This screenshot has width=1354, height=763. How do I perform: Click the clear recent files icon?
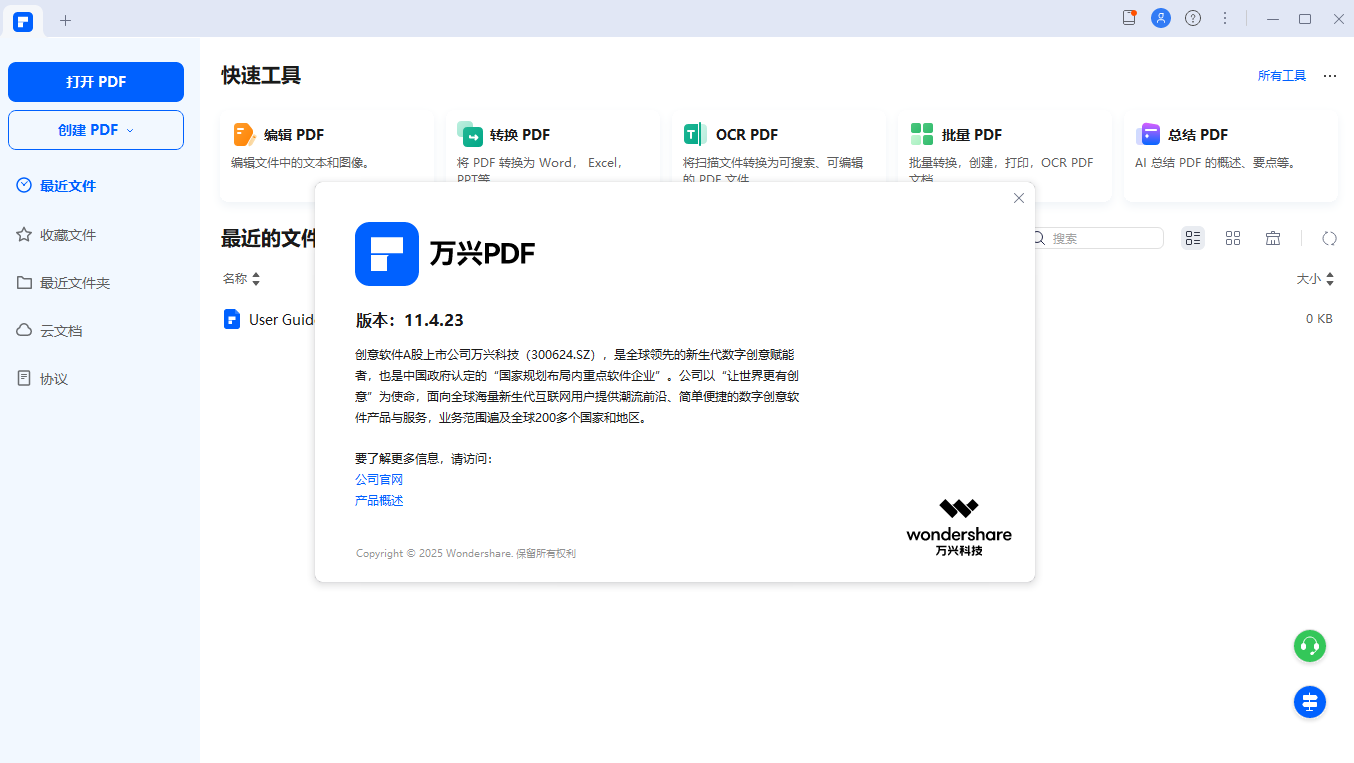[1273, 238]
